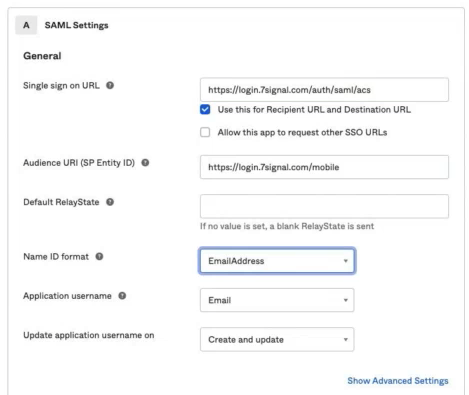
Task: Open Update application username on dropdown
Action: tap(277, 339)
